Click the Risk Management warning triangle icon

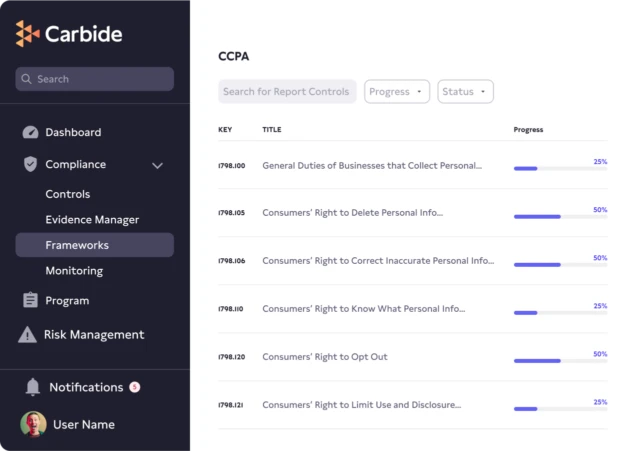27,334
